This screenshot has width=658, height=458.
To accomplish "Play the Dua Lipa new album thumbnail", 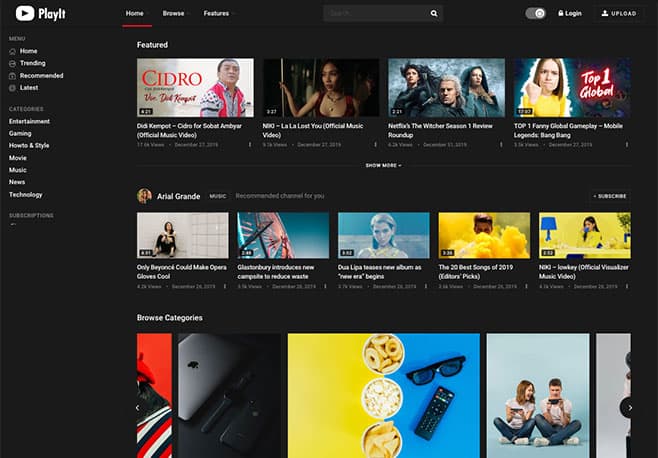I will [384, 235].
